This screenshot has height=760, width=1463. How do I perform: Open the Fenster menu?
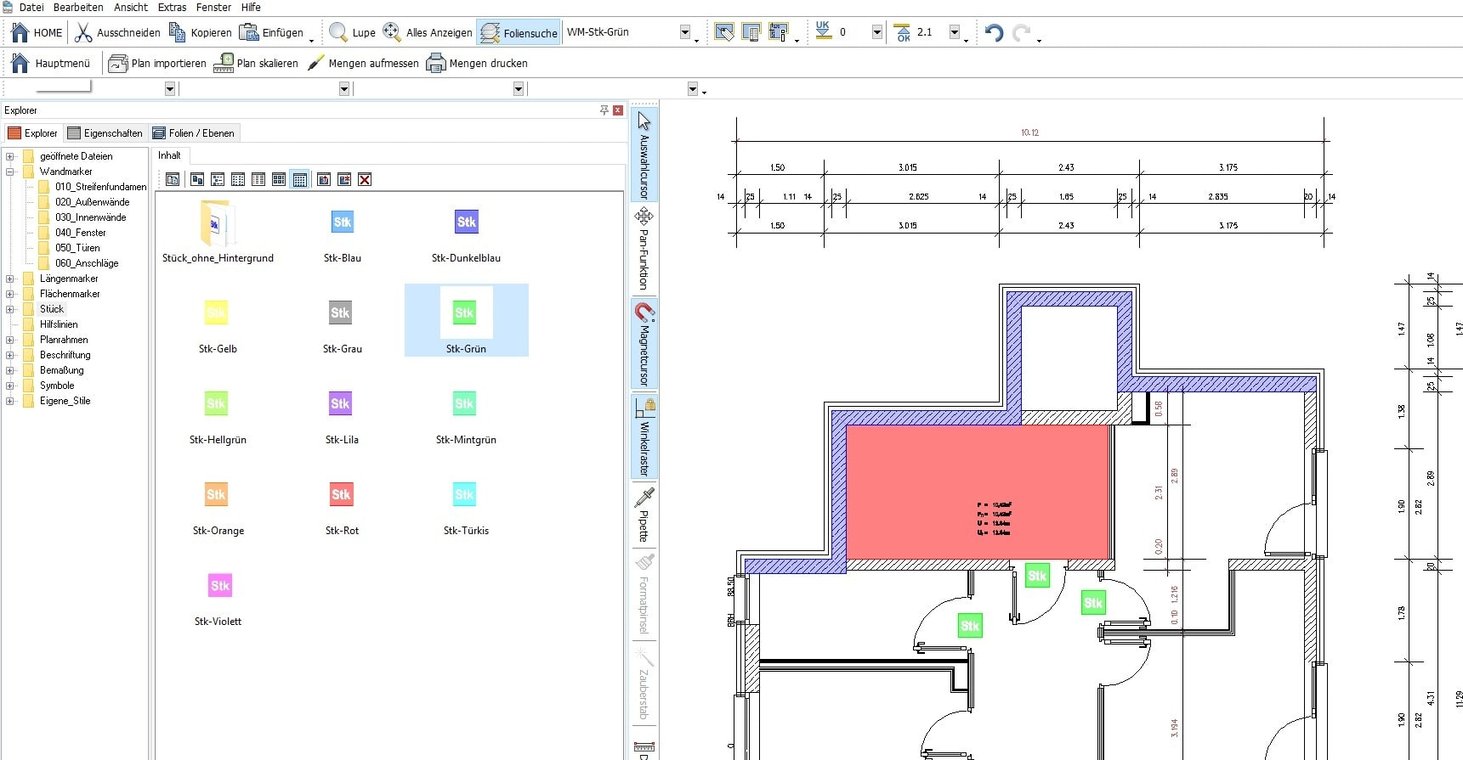[214, 7]
